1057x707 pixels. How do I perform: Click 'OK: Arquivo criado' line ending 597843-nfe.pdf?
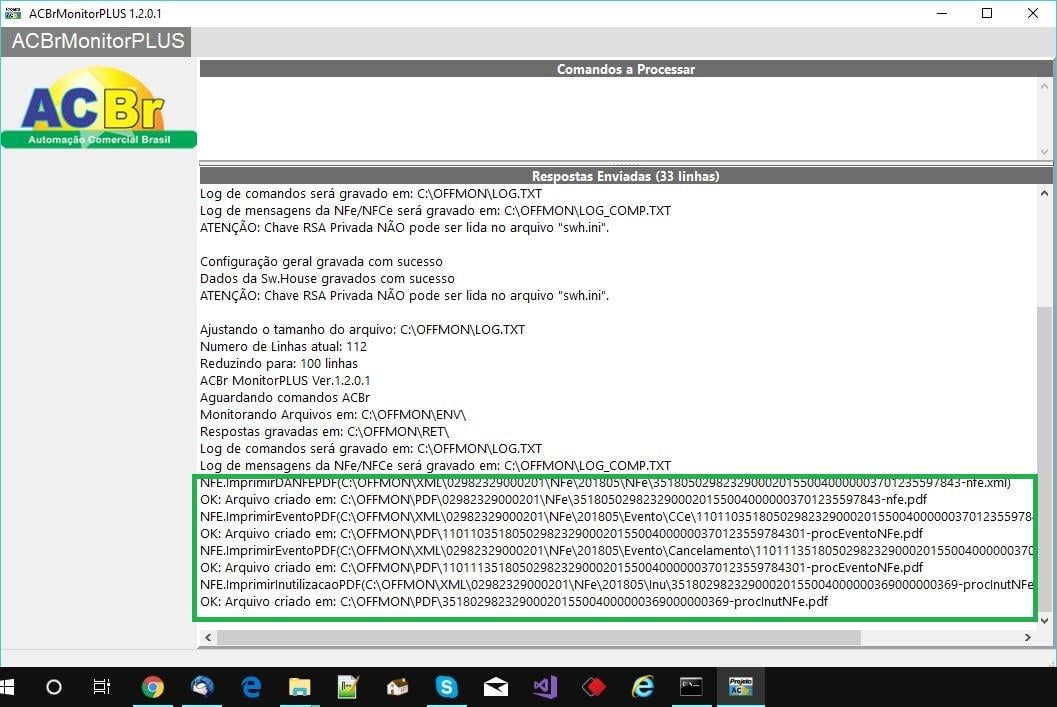564,499
